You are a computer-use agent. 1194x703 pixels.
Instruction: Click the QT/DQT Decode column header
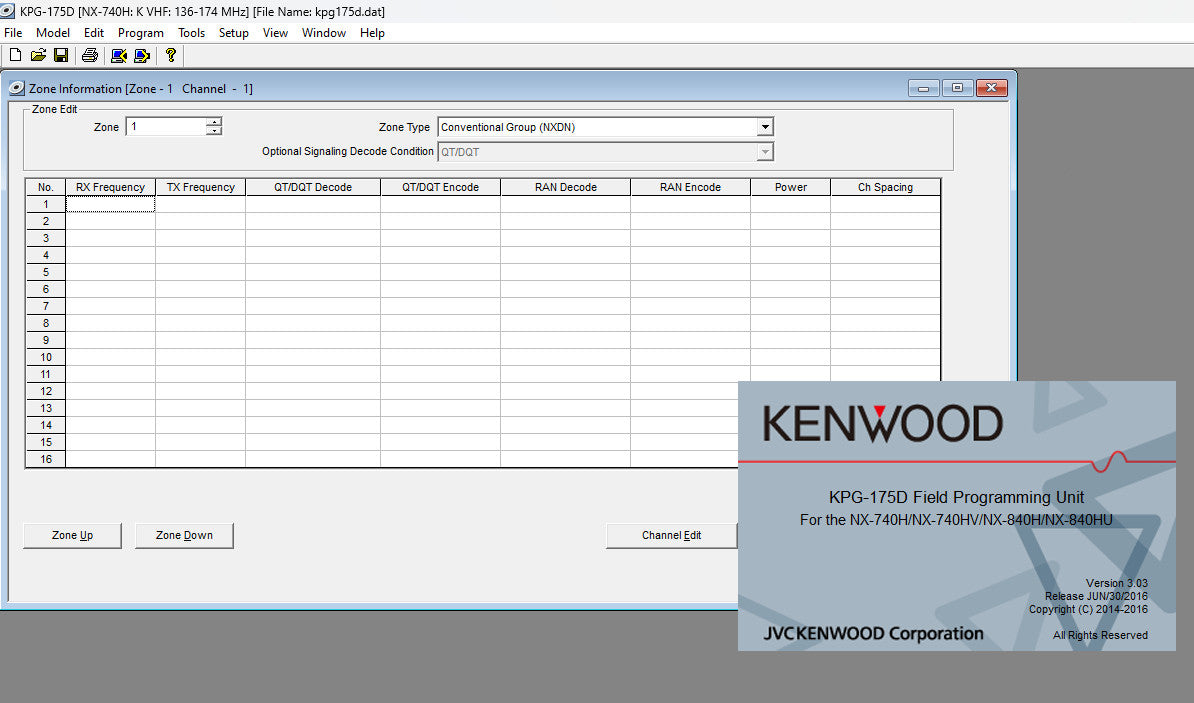coord(313,187)
